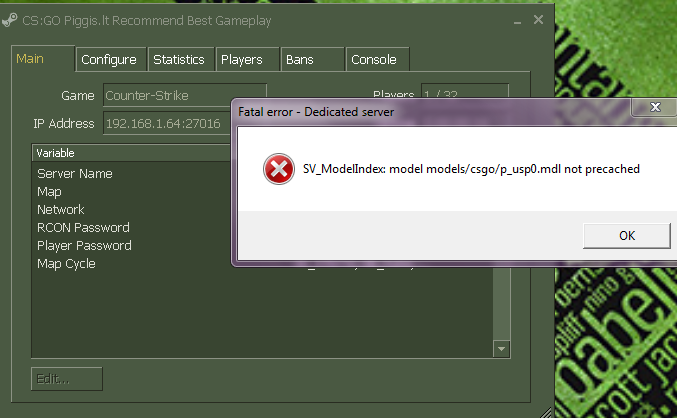Click the IP Address field

coord(168,123)
